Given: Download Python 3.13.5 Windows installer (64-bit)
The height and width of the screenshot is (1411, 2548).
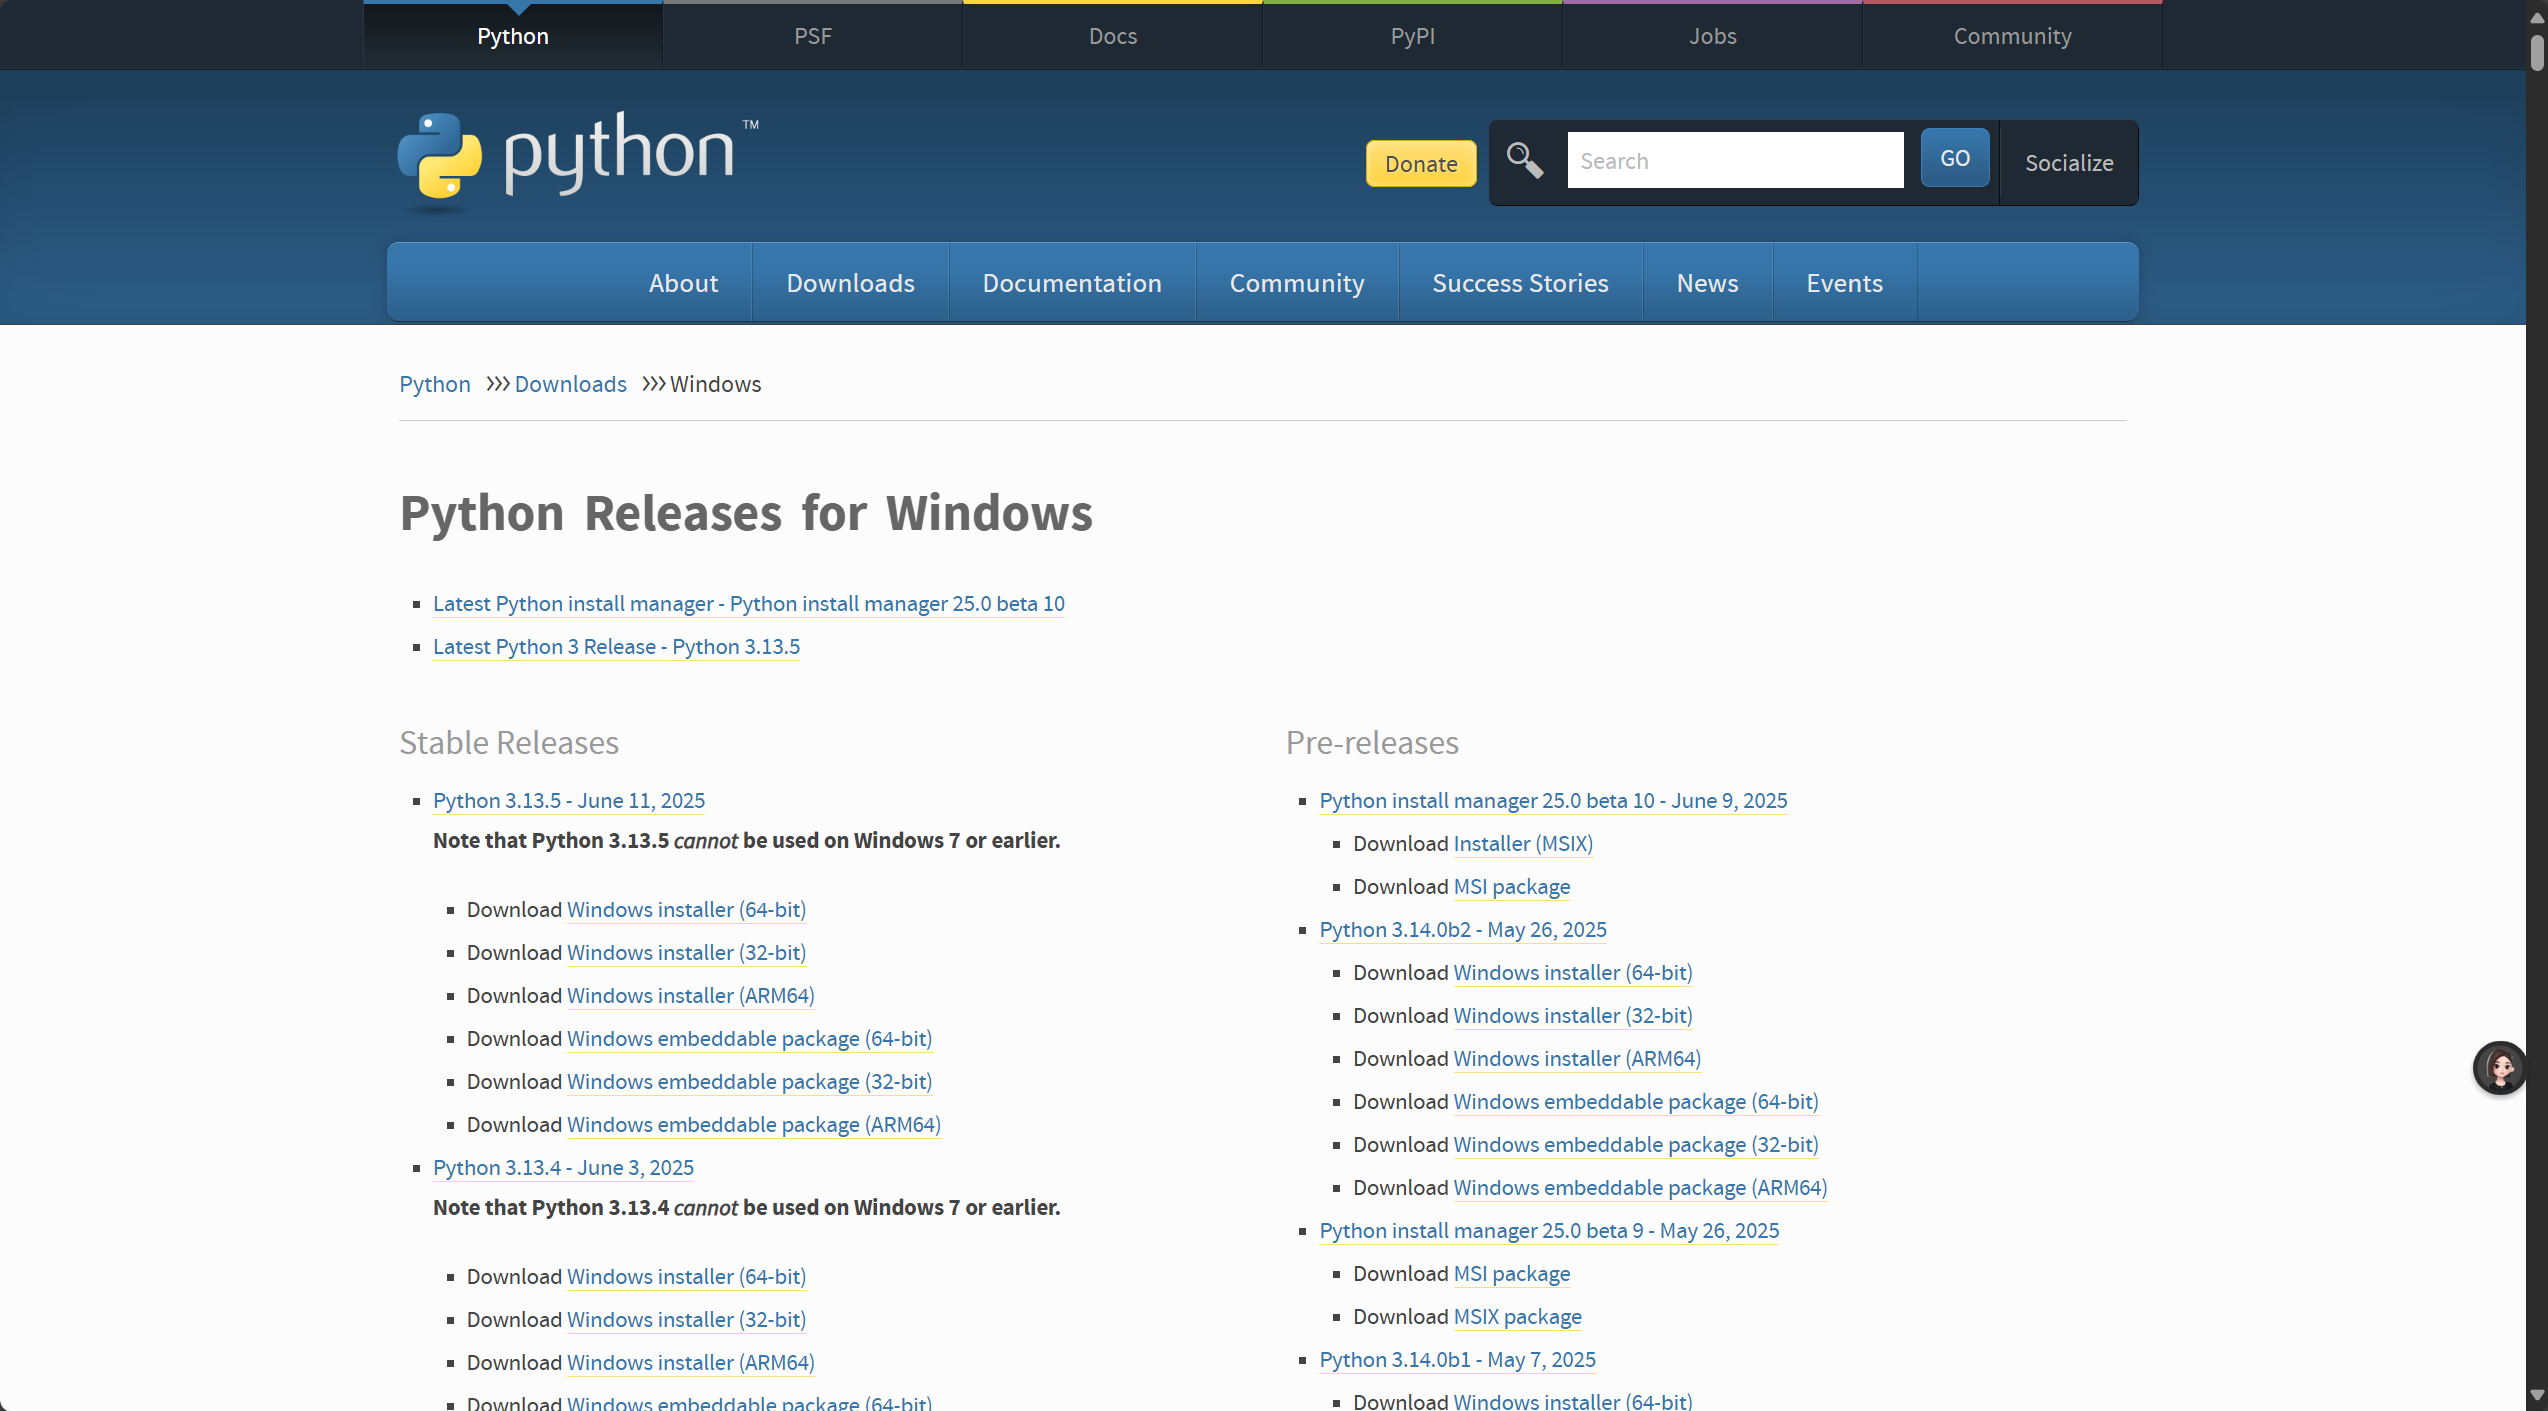Looking at the screenshot, I should click(686, 910).
